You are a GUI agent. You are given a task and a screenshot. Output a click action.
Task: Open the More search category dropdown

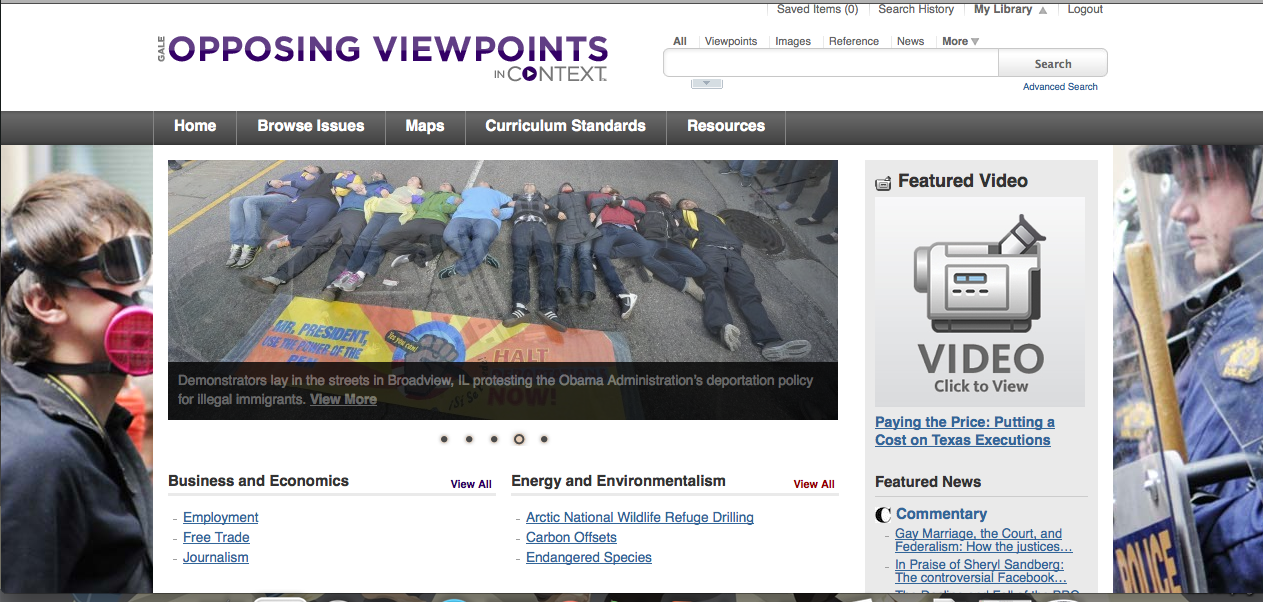click(960, 41)
